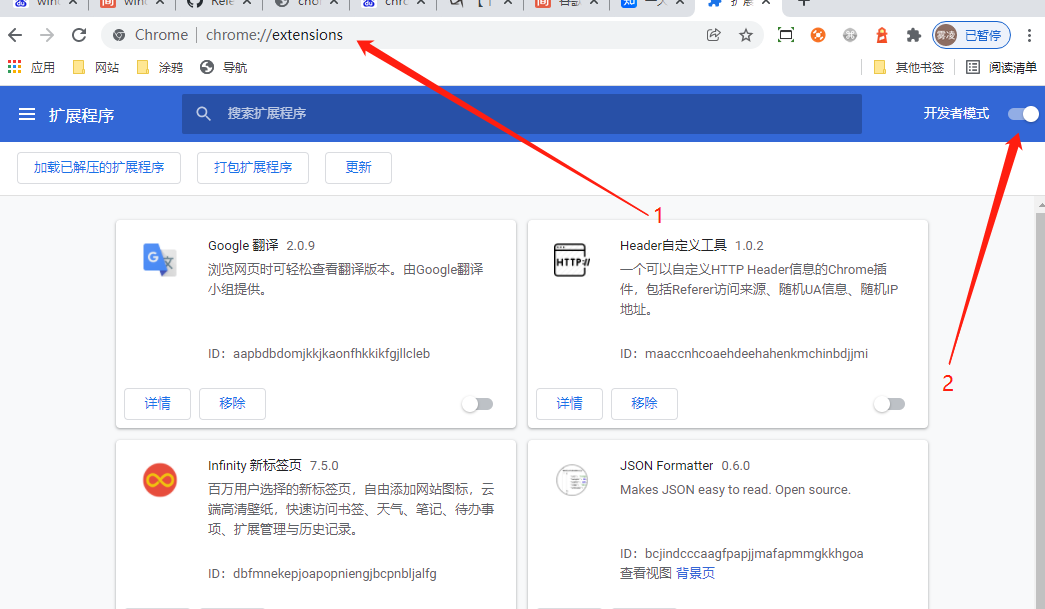The image size is (1045, 609).
Task: Go back to the previous page
Action: coord(15,35)
